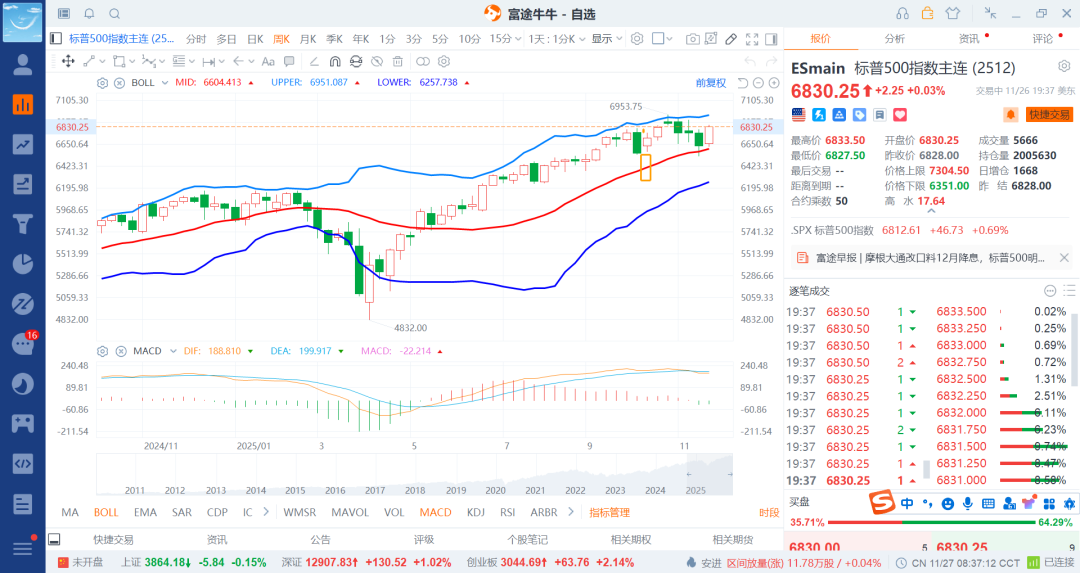This screenshot has width=1080, height=573.
Task: Switch to 月K chart period
Action: click(308, 39)
